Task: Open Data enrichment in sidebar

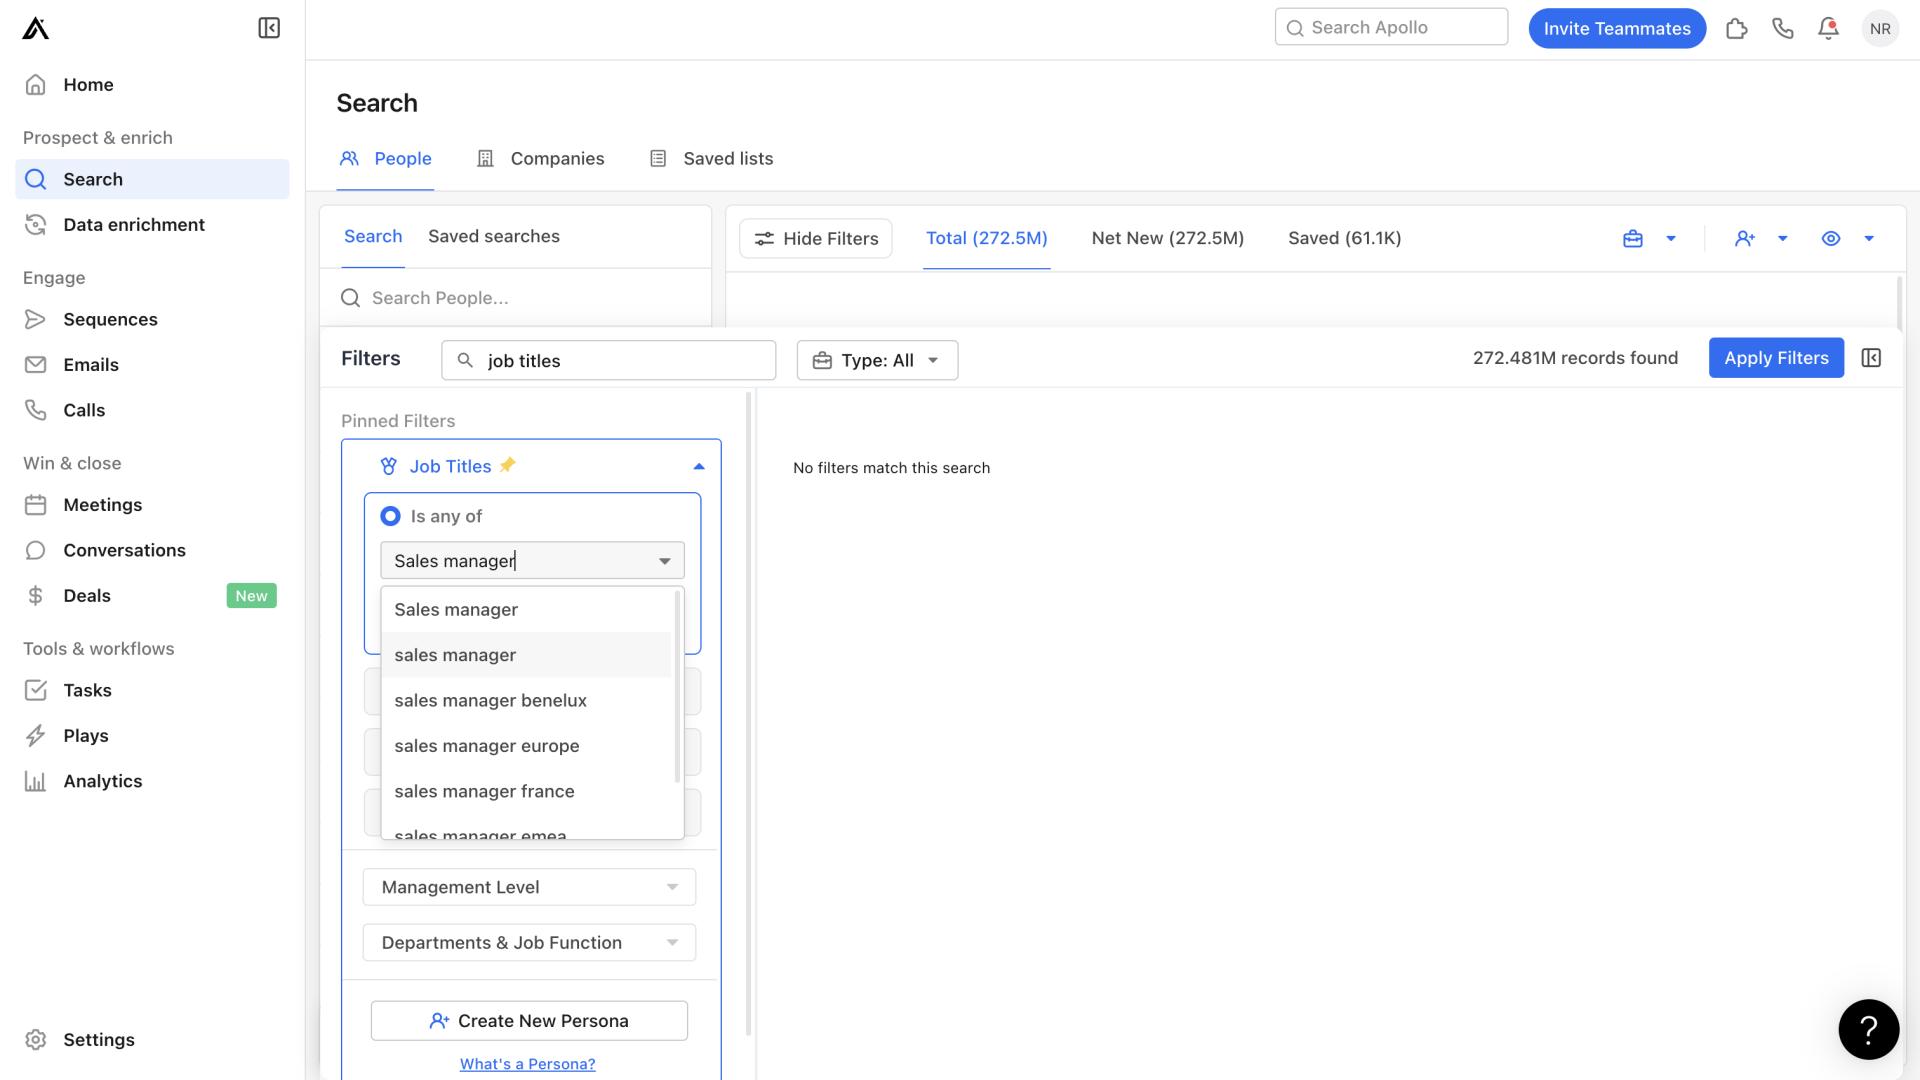Action: 152,225
